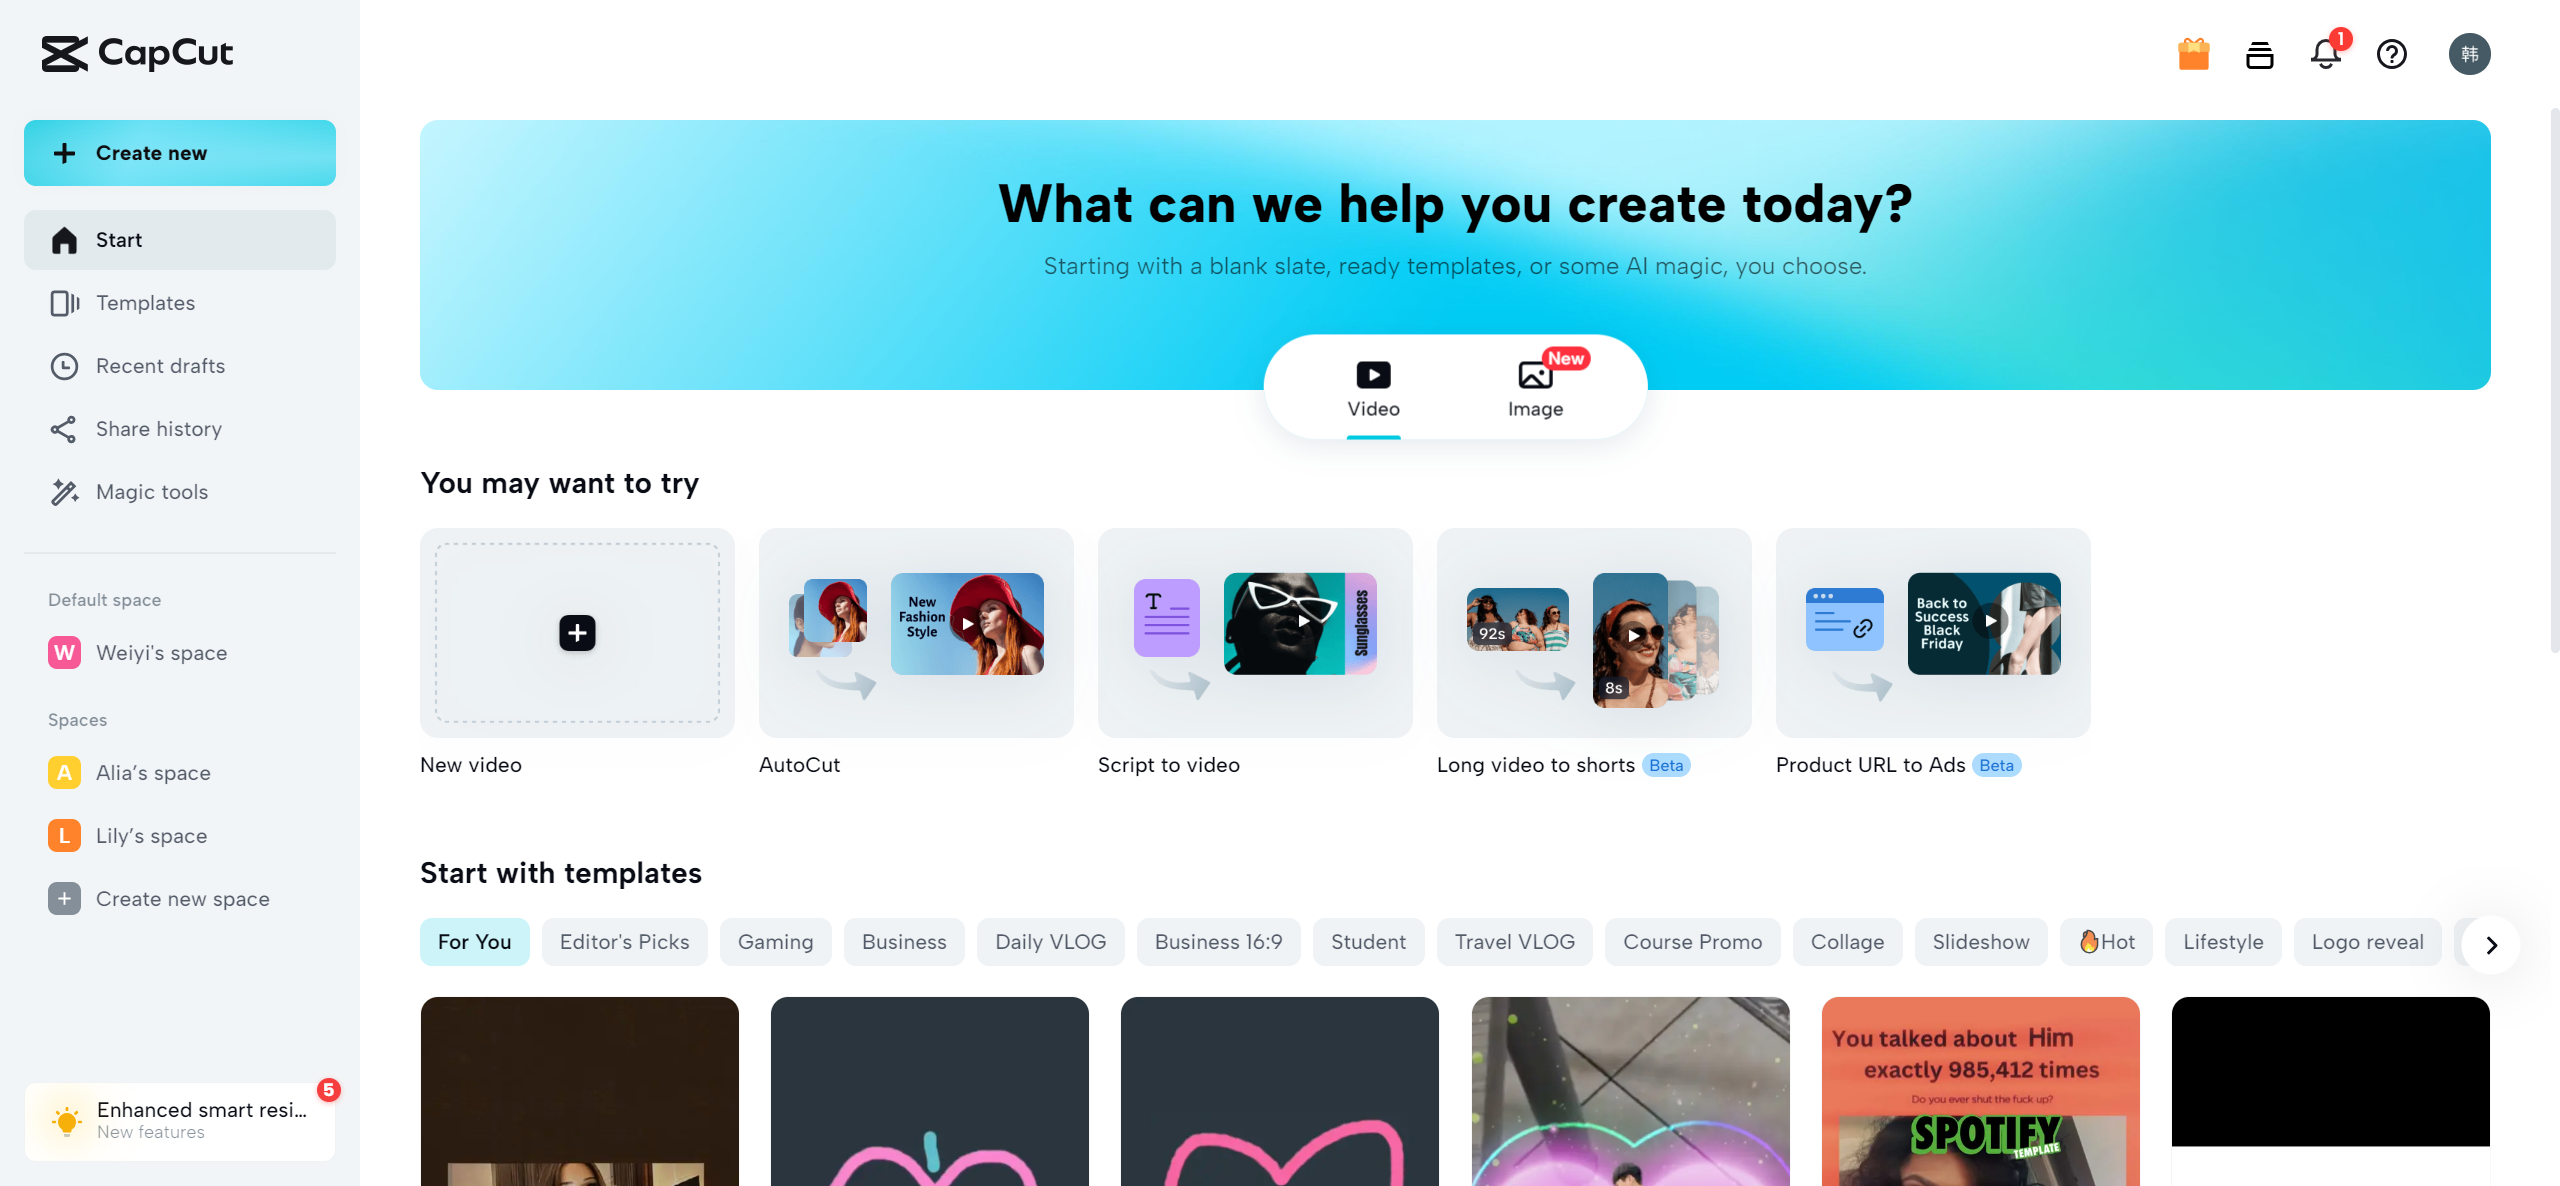
Task: Switch to the Video tab
Action: click(1373, 387)
